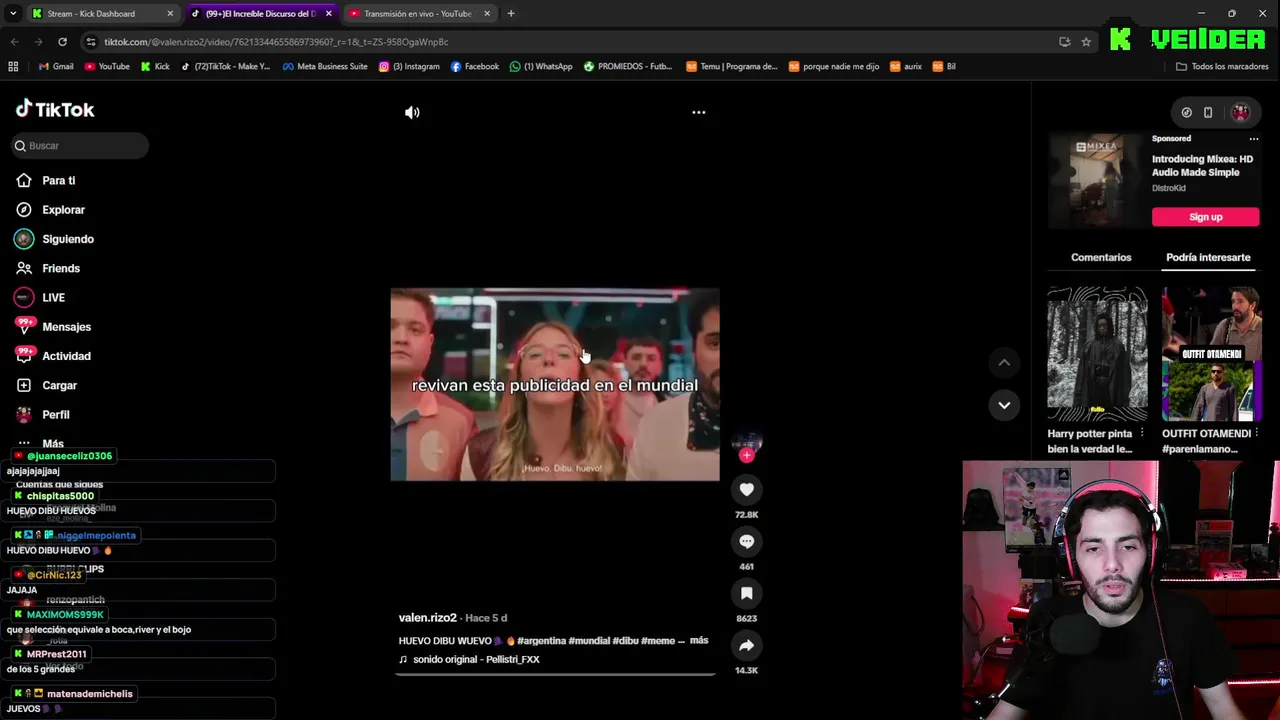The height and width of the screenshot is (720, 1280).
Task: Save video using the bookmark icon
Action: point(746,593)
